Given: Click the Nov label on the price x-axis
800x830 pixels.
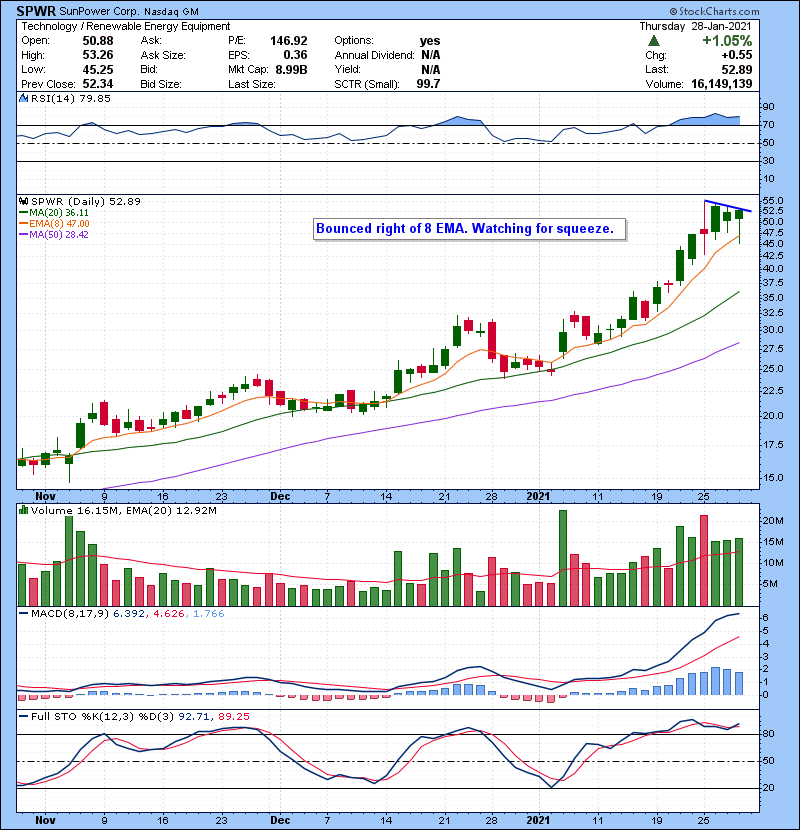Looking at the screenshot, I should click(45, 495).
